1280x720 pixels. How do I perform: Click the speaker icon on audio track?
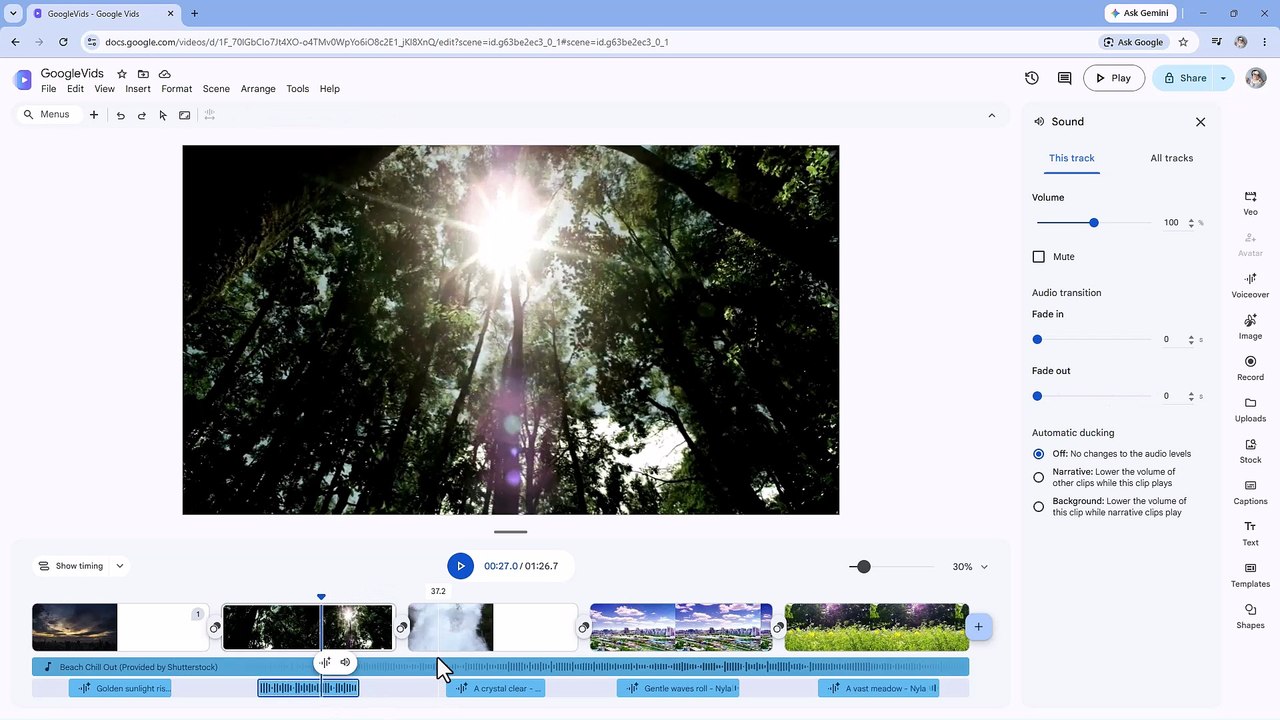point(345,662)
